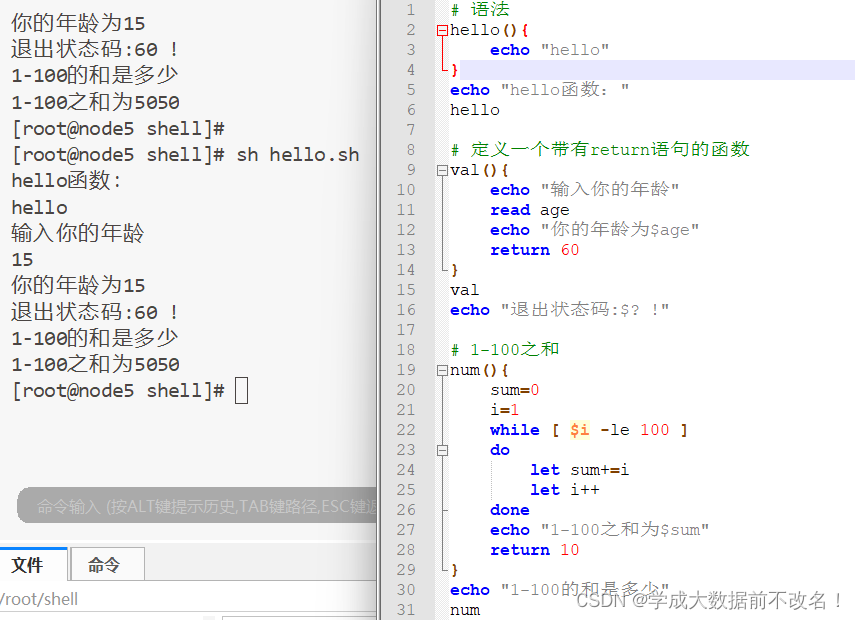The image size is (855, 620).
Task: Collapse the do loop fold marker
Action: tap(442, 450)
